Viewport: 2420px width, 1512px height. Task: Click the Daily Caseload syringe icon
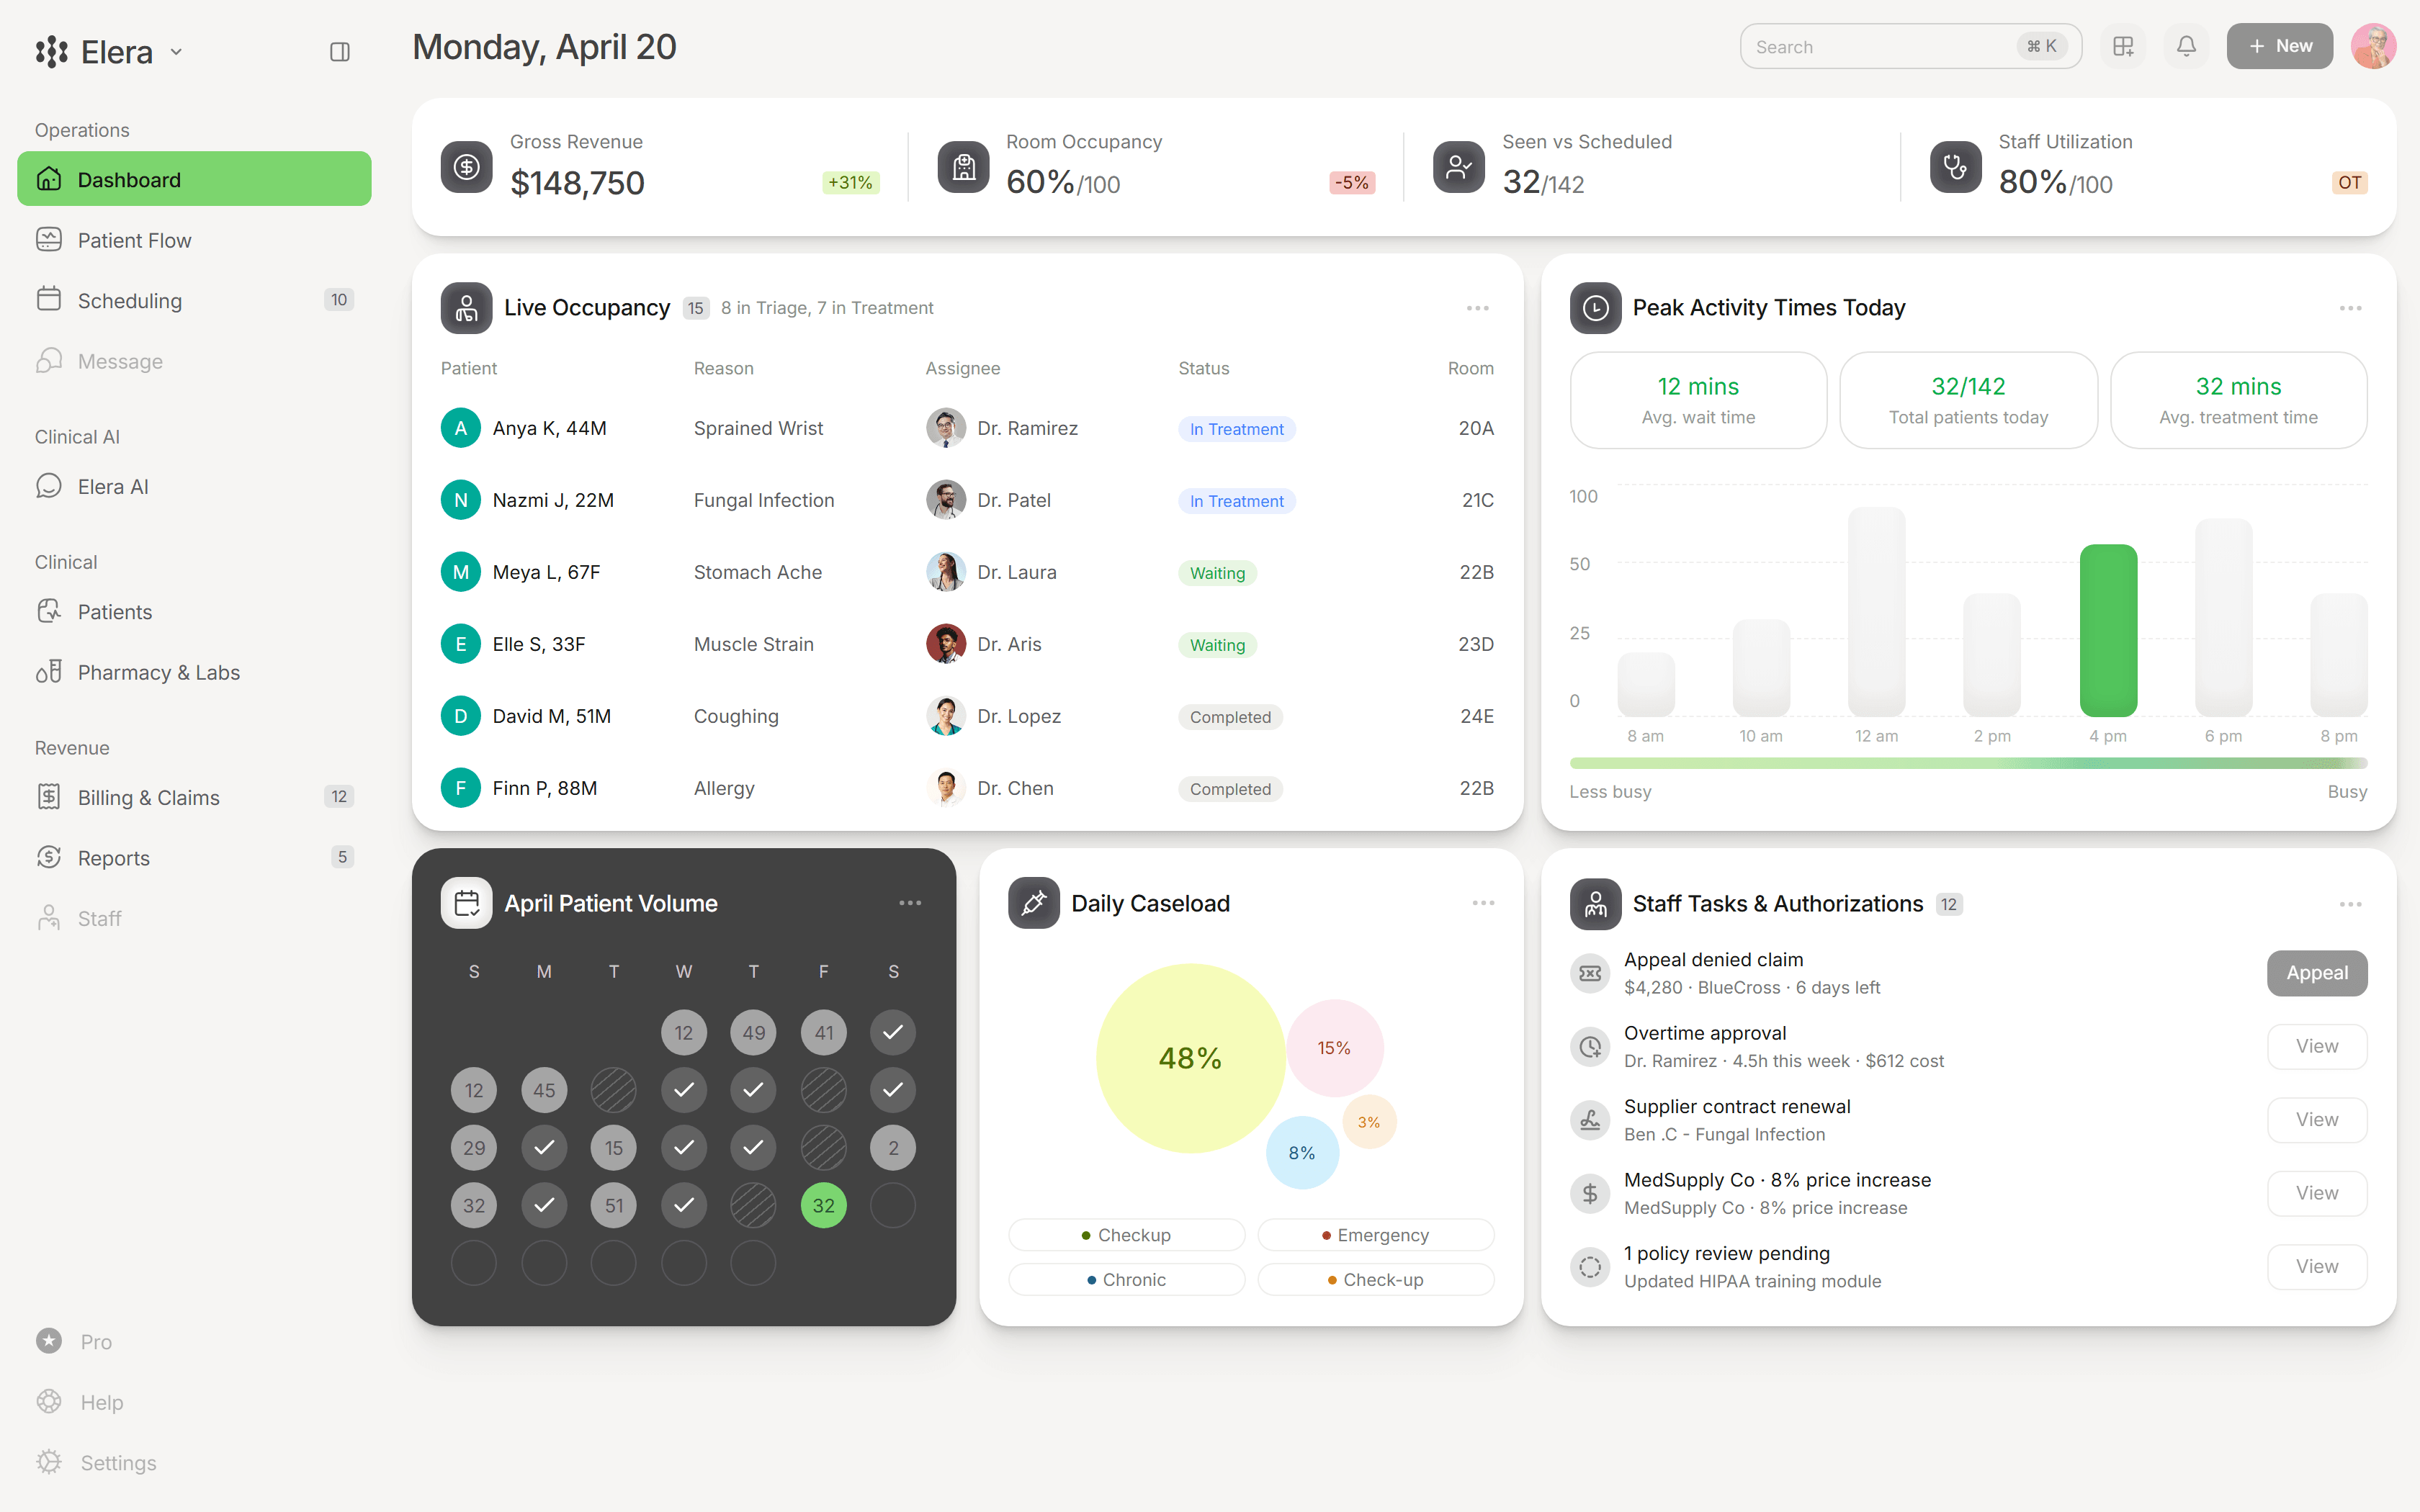[x=1033, y=903]
